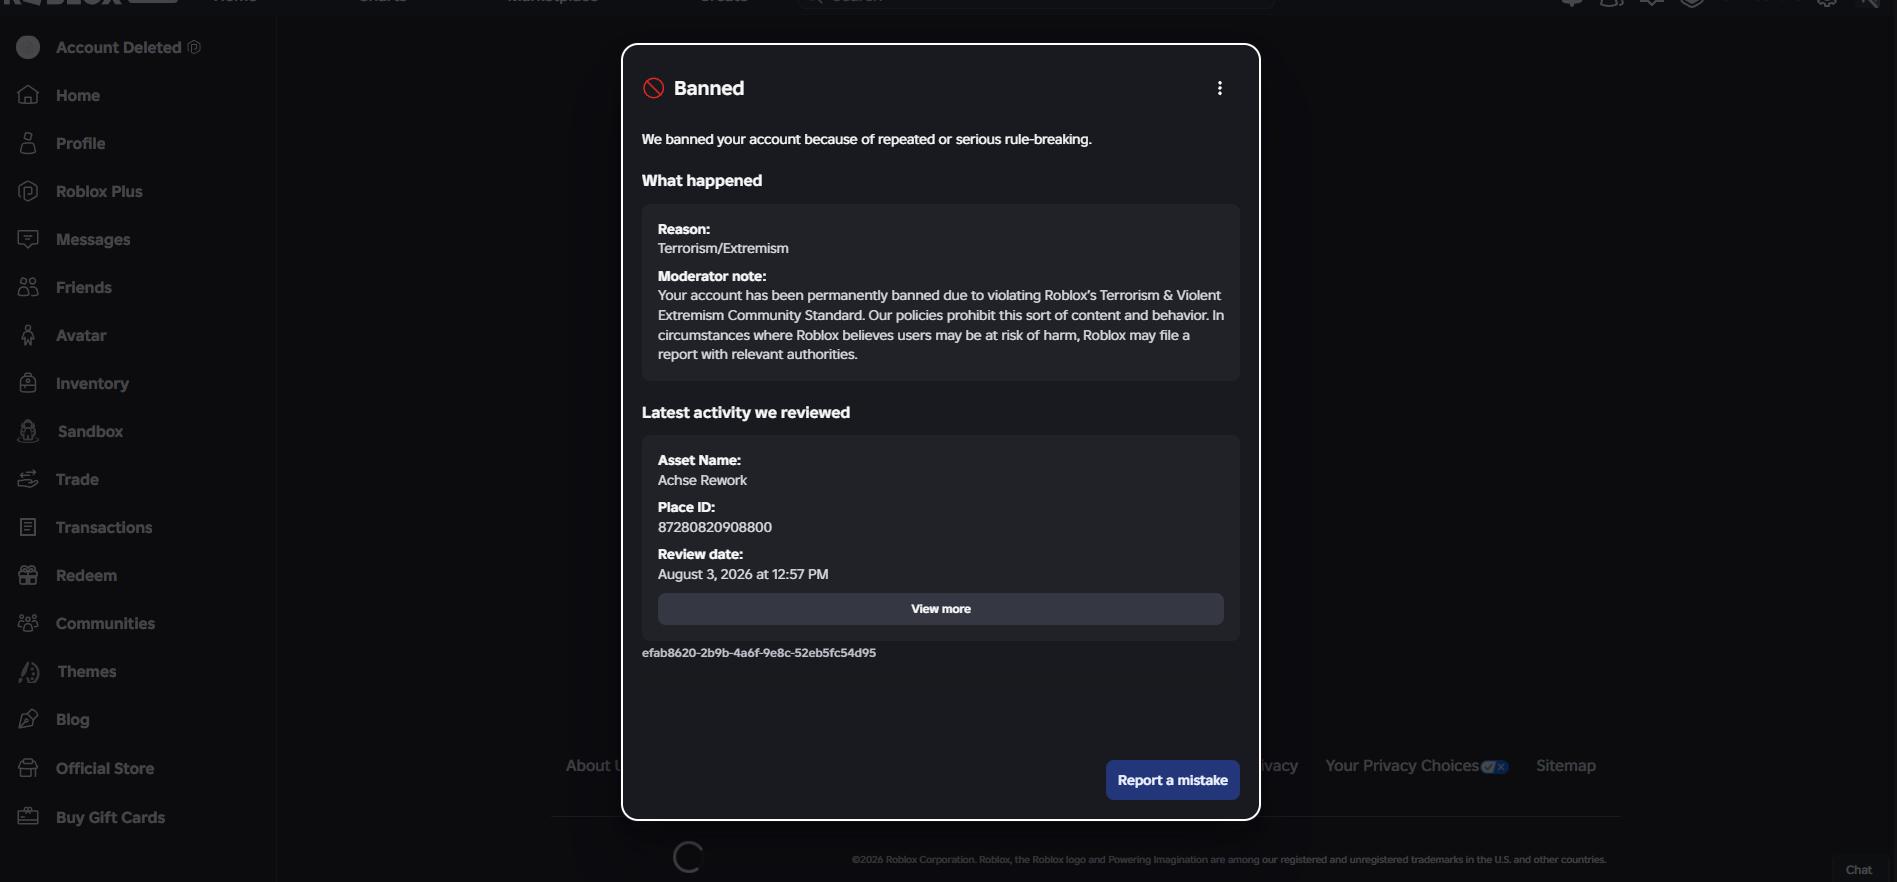1897x882 pixels.
Task: Click the review date "August 3, 2026 at 12:57 PM"
Action: pyautogui.click(x=743, y=574)
